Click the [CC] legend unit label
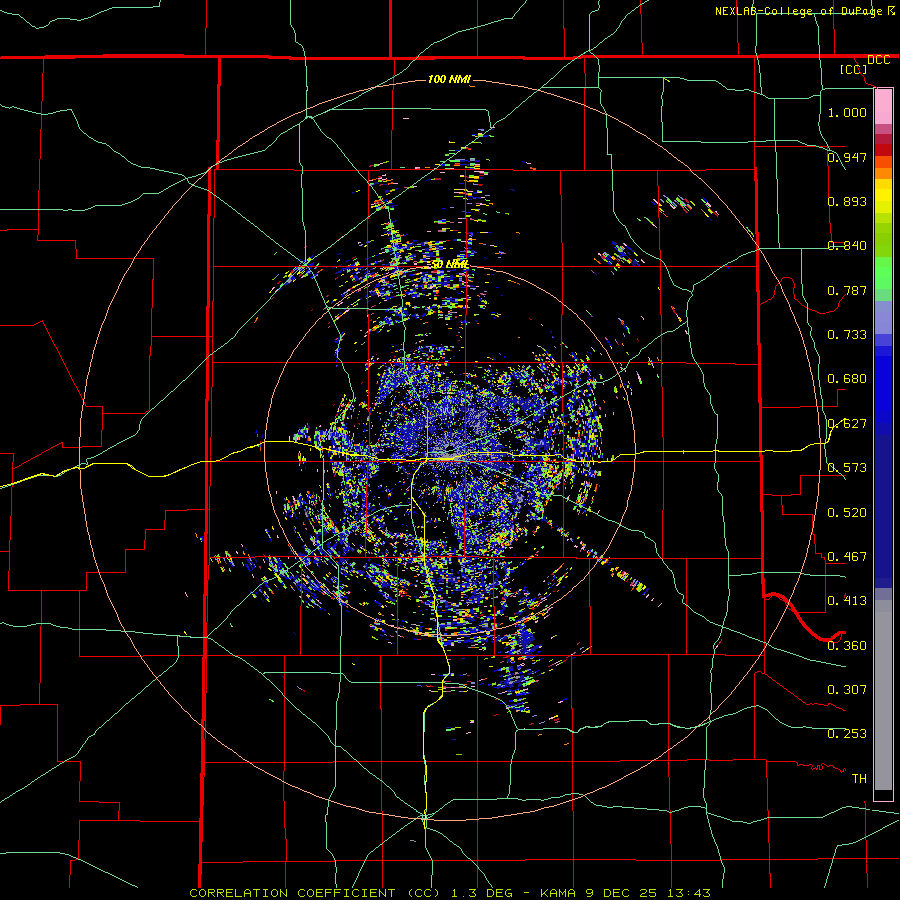900x900 pixels. (x=854, y=69)
